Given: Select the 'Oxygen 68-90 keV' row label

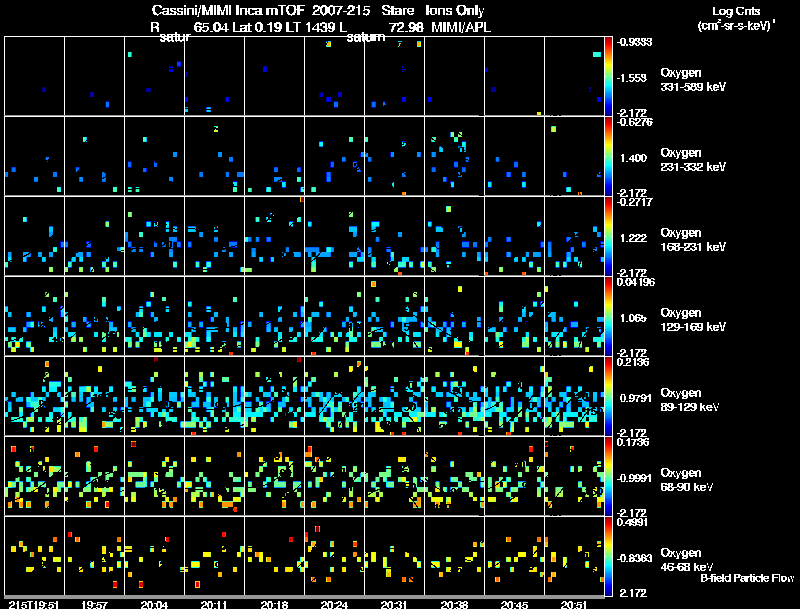Looking at the screenshot, I should (x=687, y=480).
